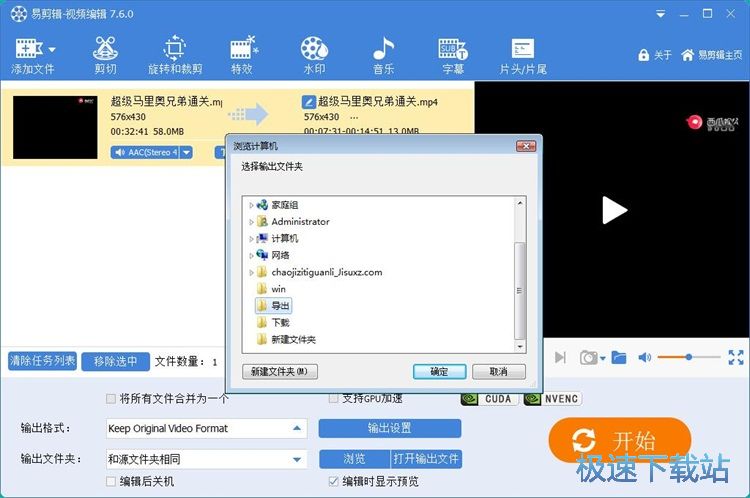
Task: Click the orange 开始 start button
Action: [x=620, y=440]
